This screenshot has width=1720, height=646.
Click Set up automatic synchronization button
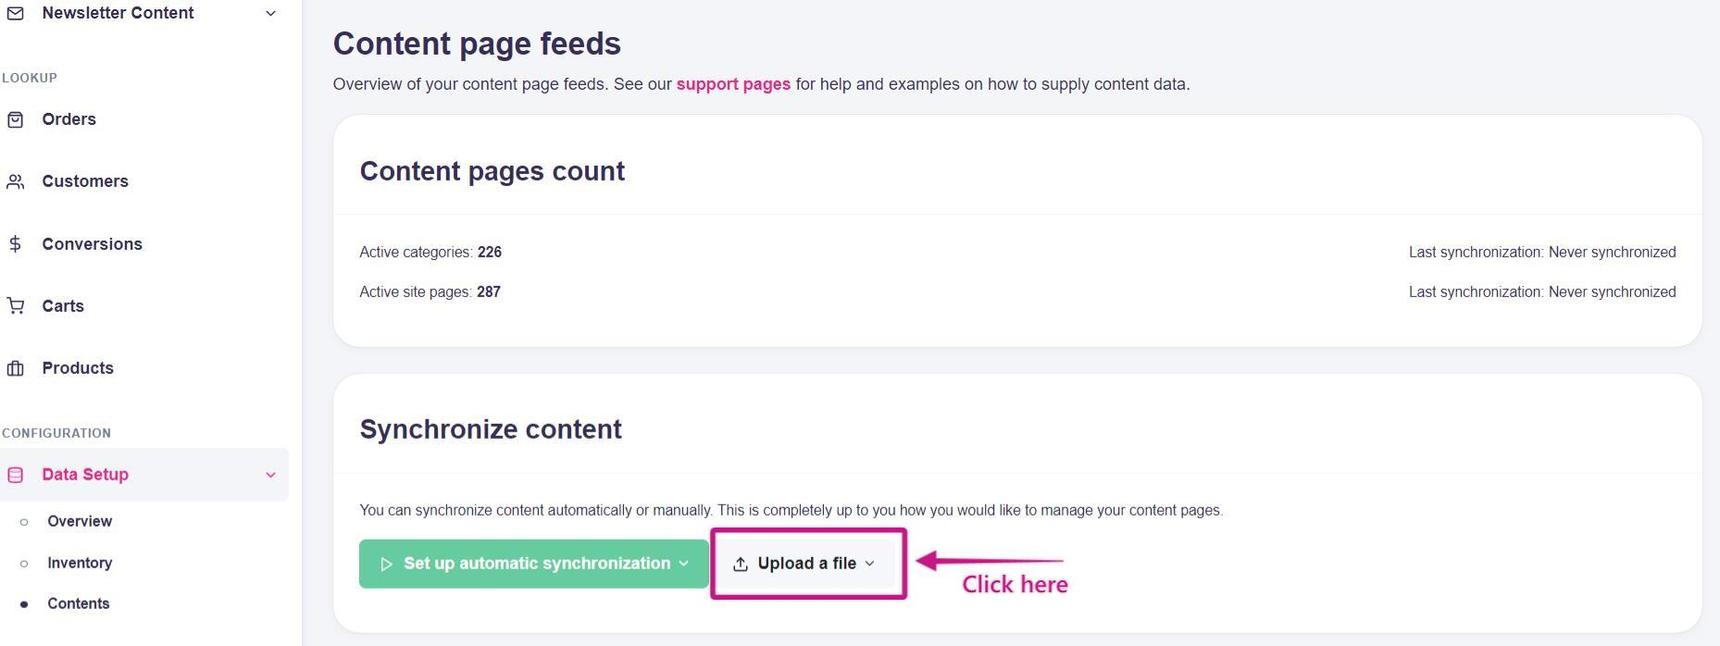pyautogui.click(x=536, y=564)
